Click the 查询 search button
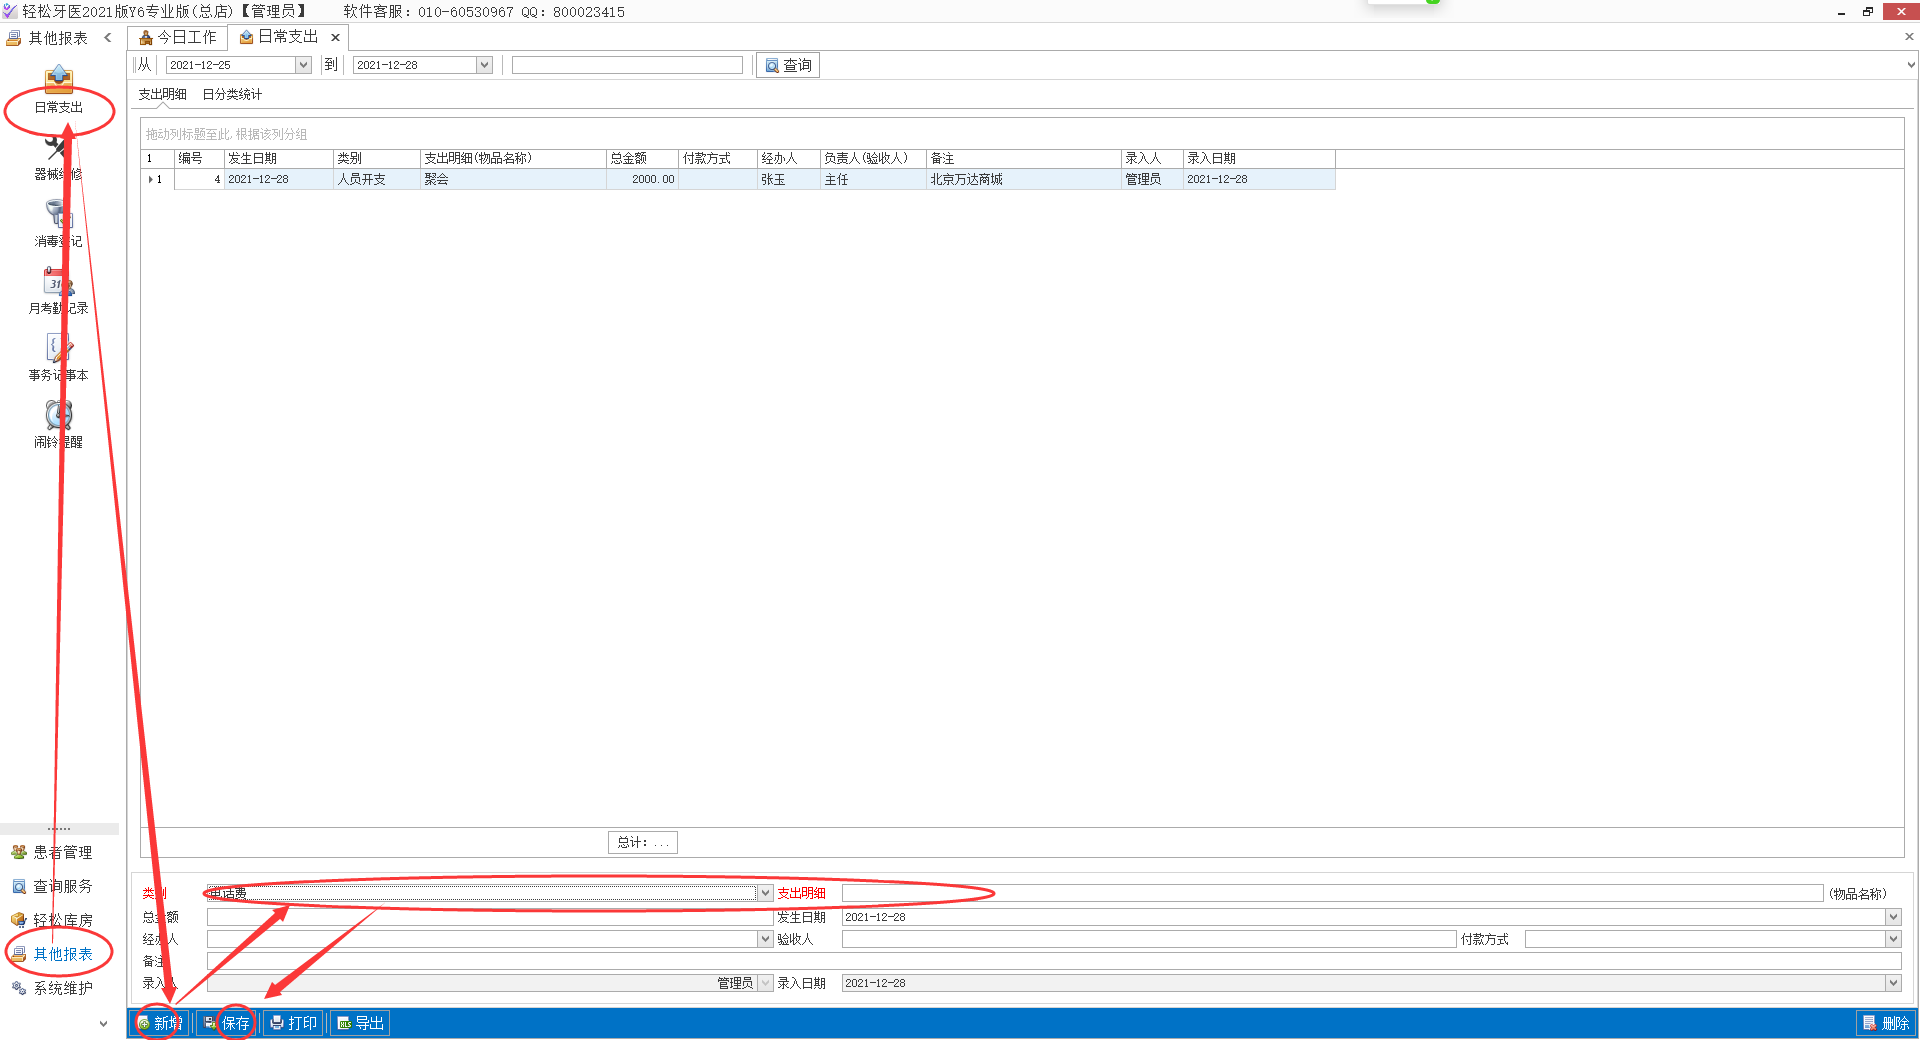 click(x=788, y=65)
